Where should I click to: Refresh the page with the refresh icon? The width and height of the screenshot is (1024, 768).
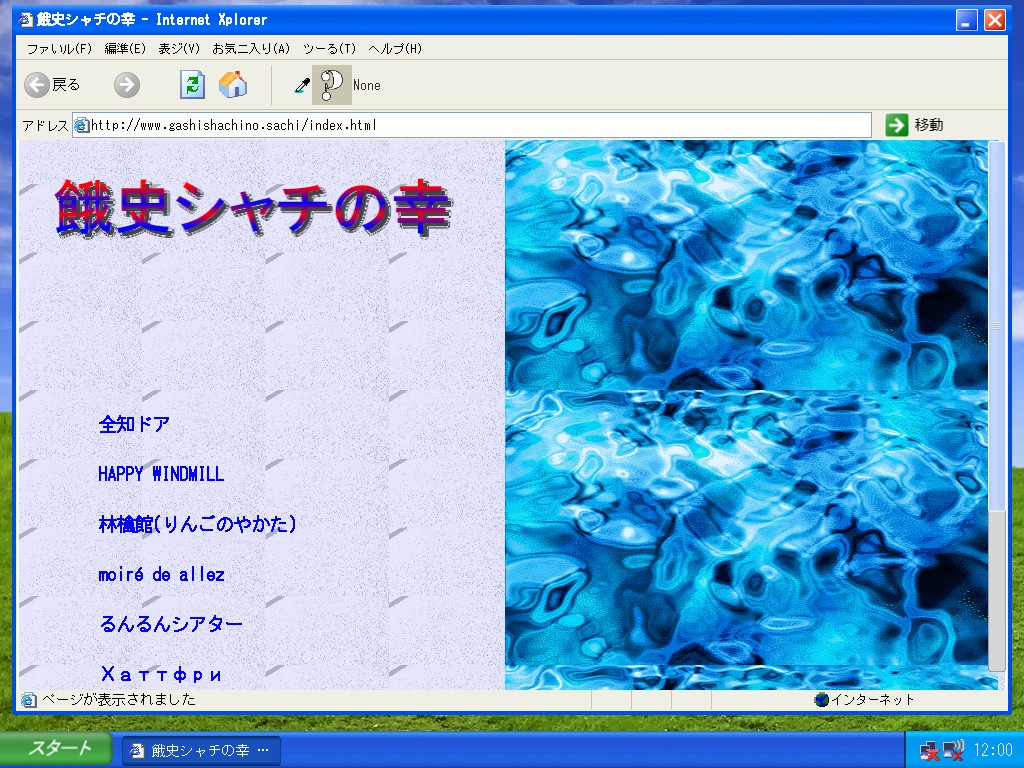tap(192, 85)
